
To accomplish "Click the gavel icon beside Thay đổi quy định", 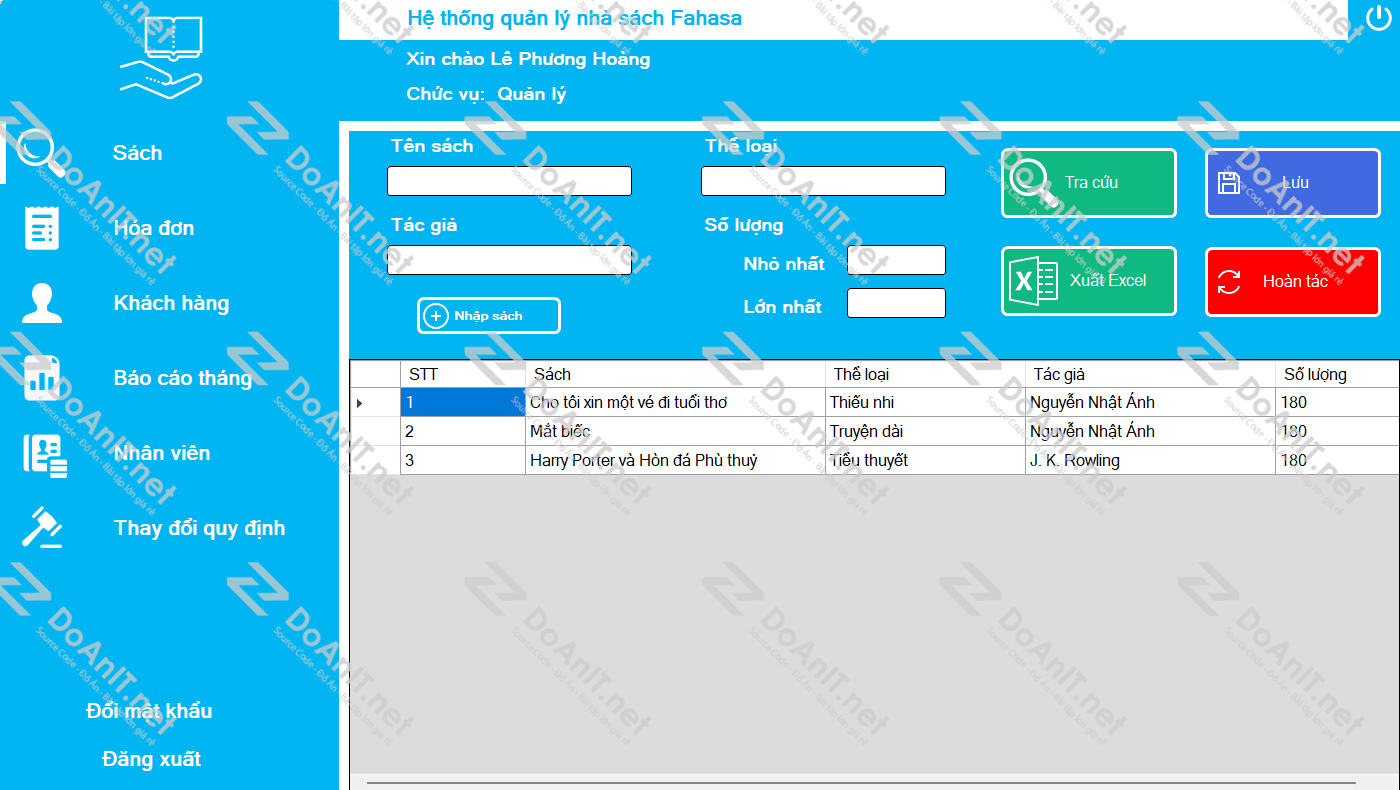I will (42, 528).
